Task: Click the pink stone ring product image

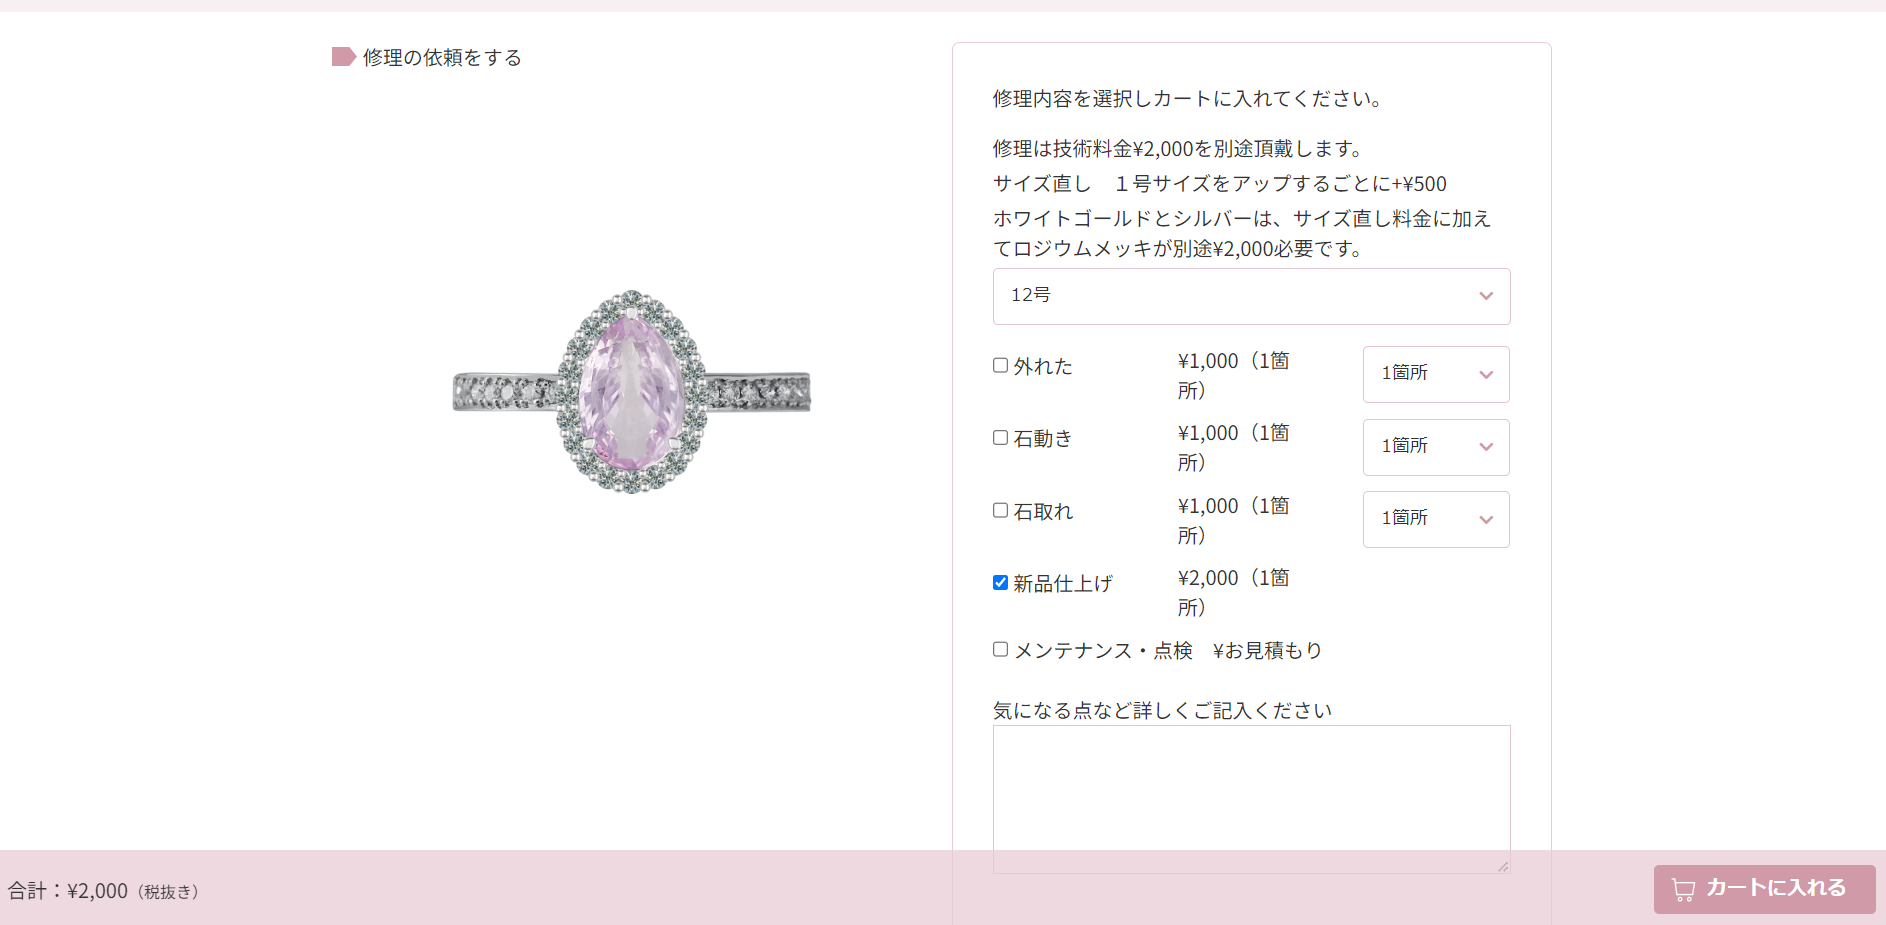Action: tap(632, 392)
